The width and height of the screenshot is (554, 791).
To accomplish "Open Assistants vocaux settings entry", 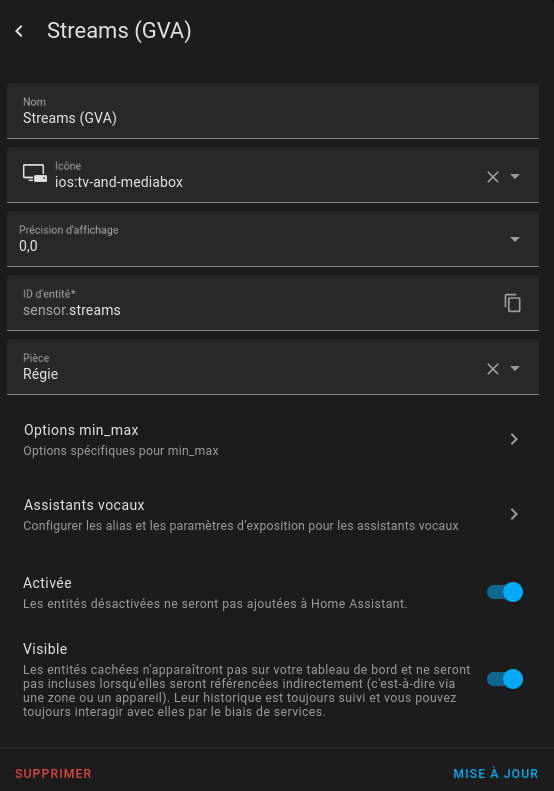I will coord(273,515).
